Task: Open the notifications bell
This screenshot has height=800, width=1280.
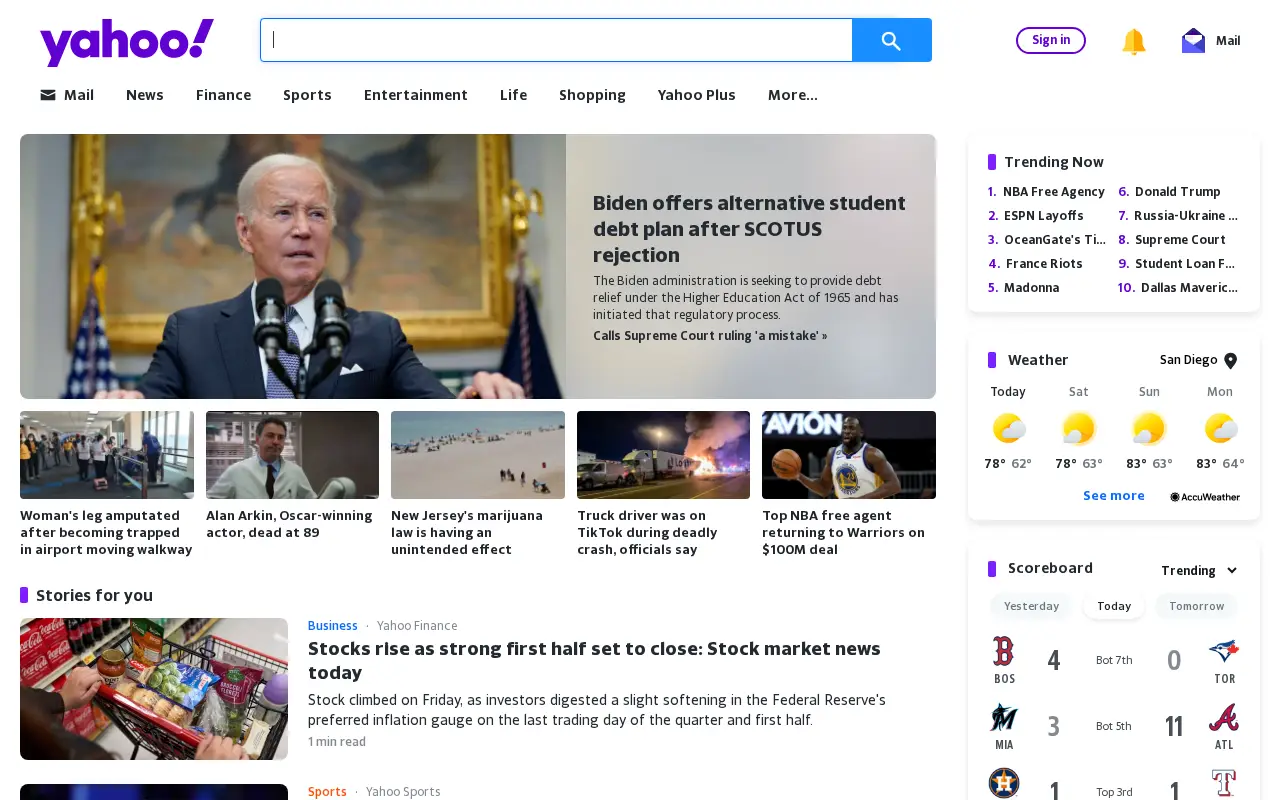Action: (x=1134, y=41)
